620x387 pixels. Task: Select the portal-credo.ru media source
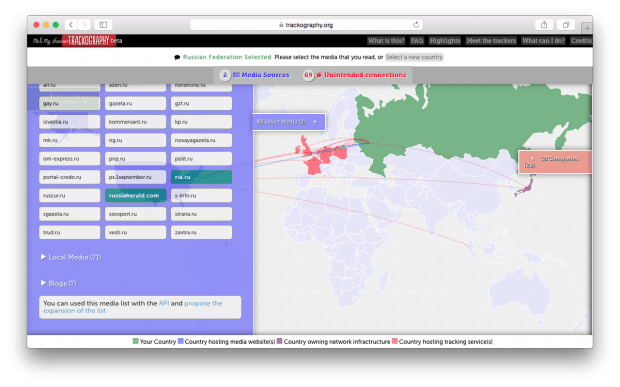(69, 177)
